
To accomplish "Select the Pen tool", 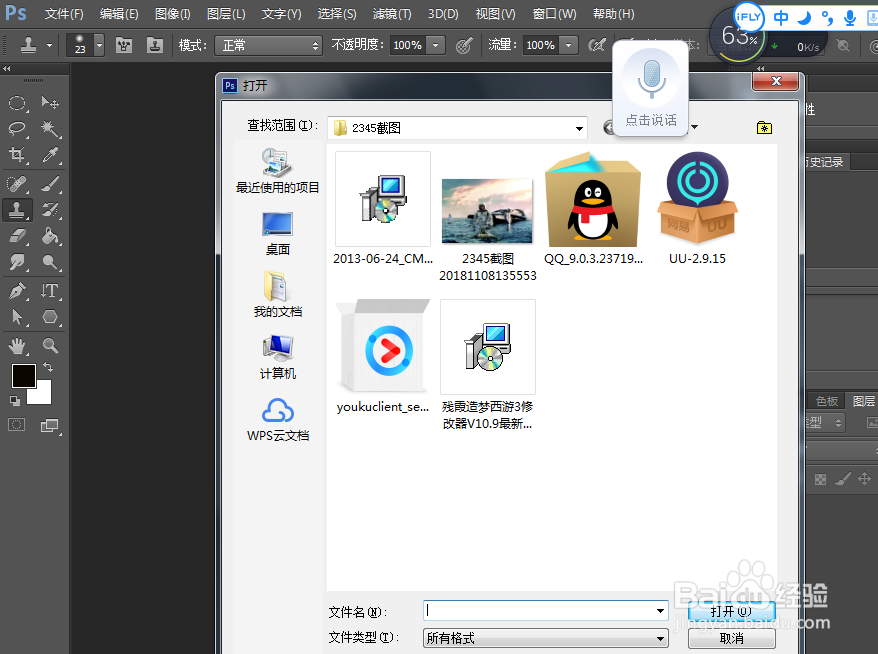I will tap(17, 290).
